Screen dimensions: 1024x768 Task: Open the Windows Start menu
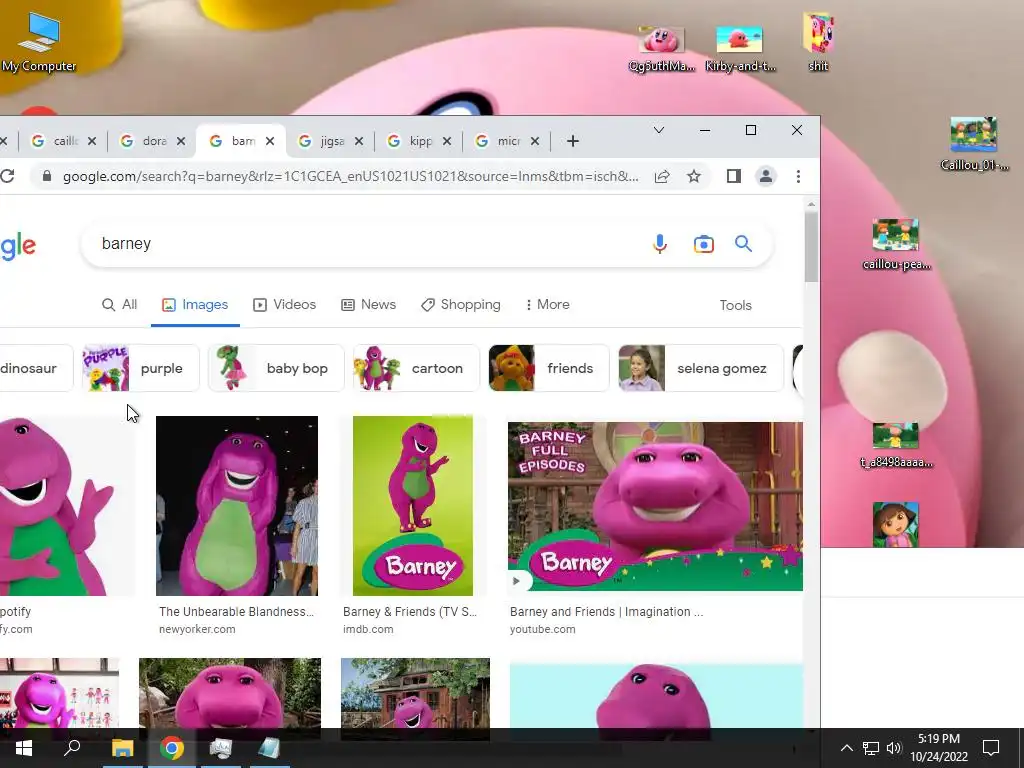(x=24, y=748)
